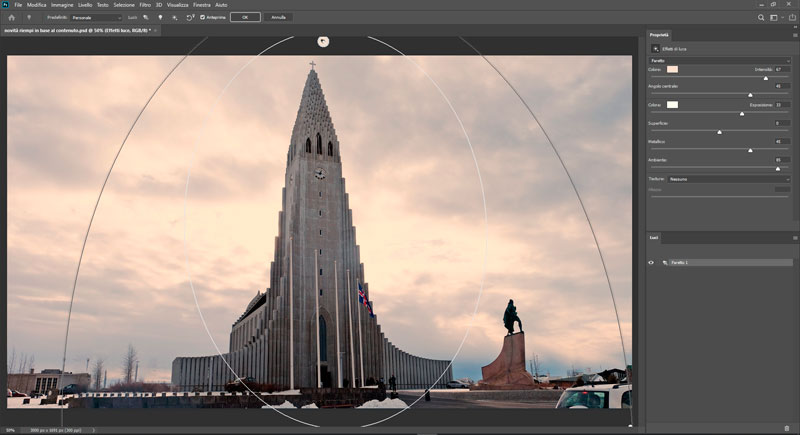
Task: Click the spot light icon beside Faretto 1
Action: click(665, 263)
